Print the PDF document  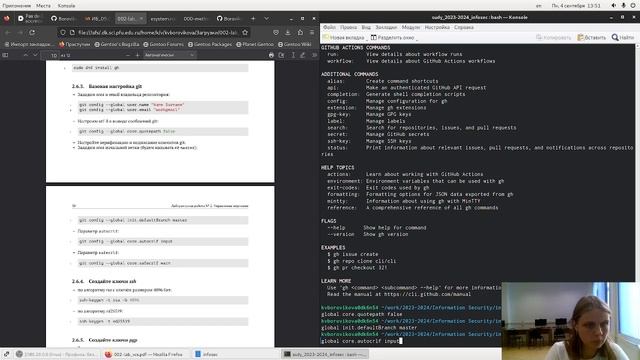click(271, 55)
